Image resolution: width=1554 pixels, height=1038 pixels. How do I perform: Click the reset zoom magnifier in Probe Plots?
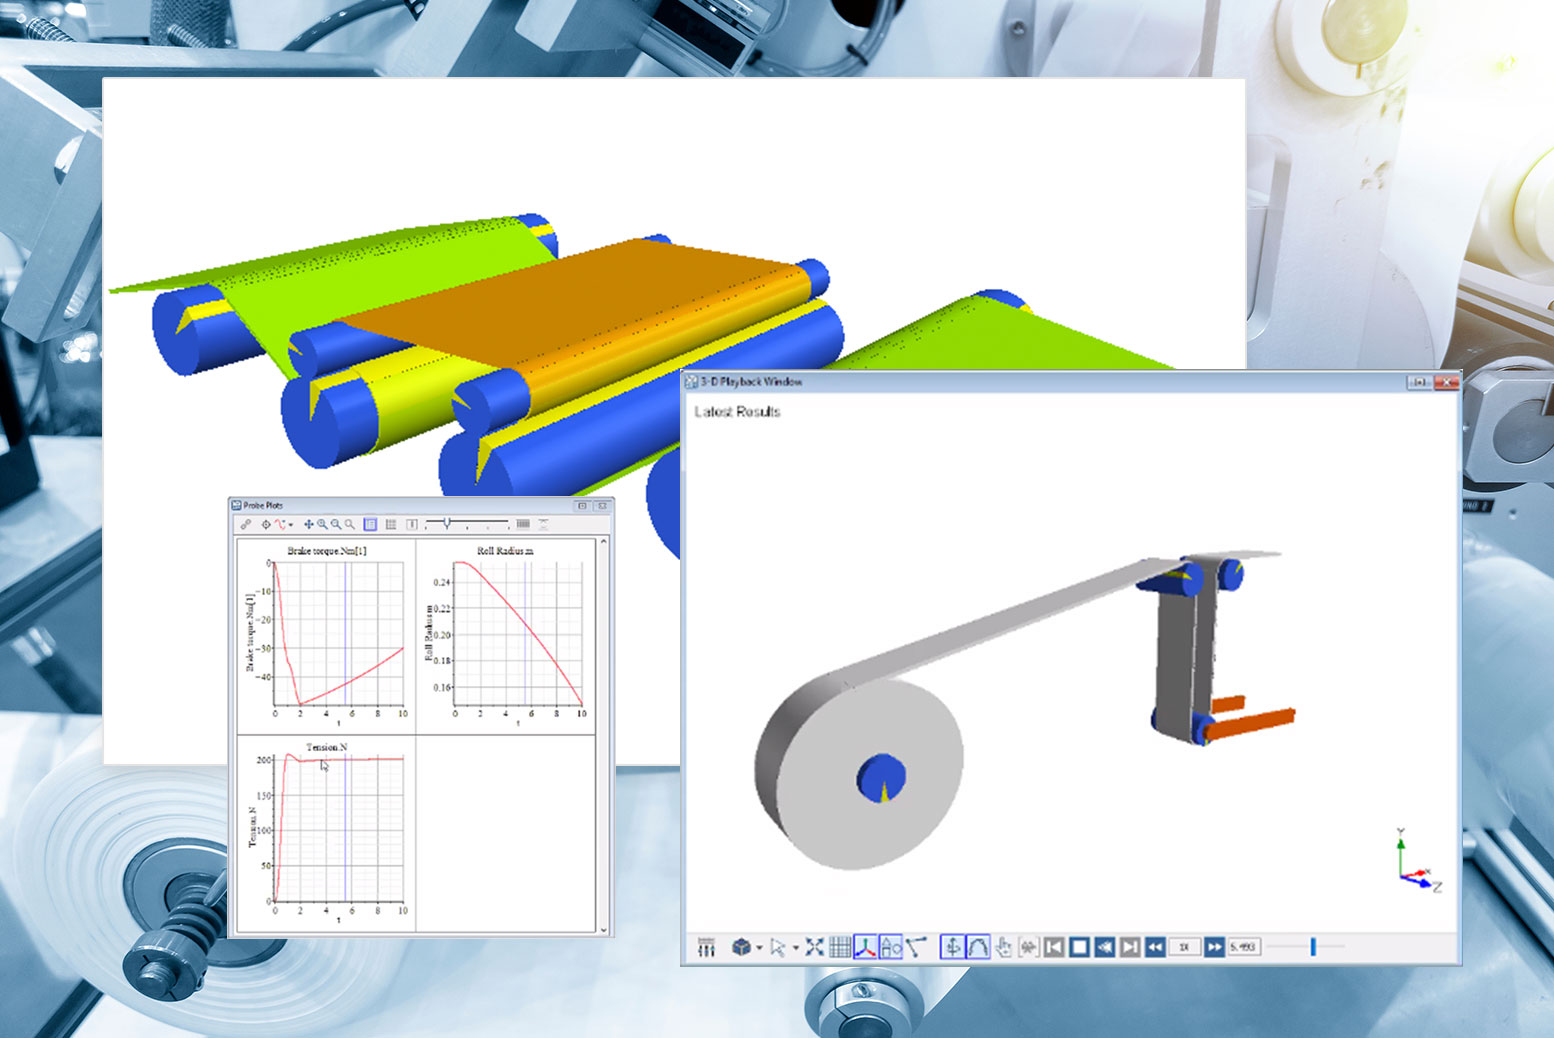(x=350, y=524)
